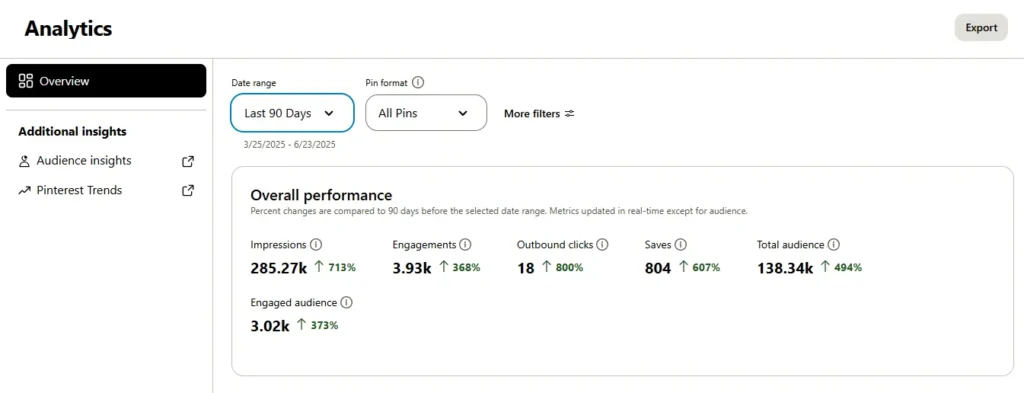Click the external link icon for Audience insights
The width and height of the screenshot is (1024, 393).
pos(188,161)
